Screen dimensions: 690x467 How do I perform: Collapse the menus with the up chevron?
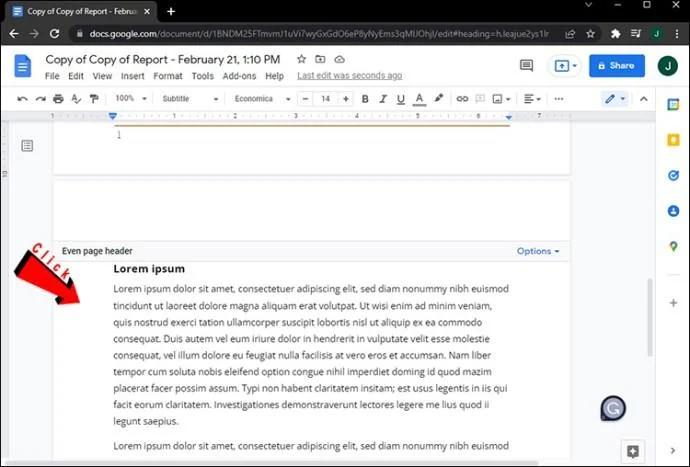pos(644,99)
